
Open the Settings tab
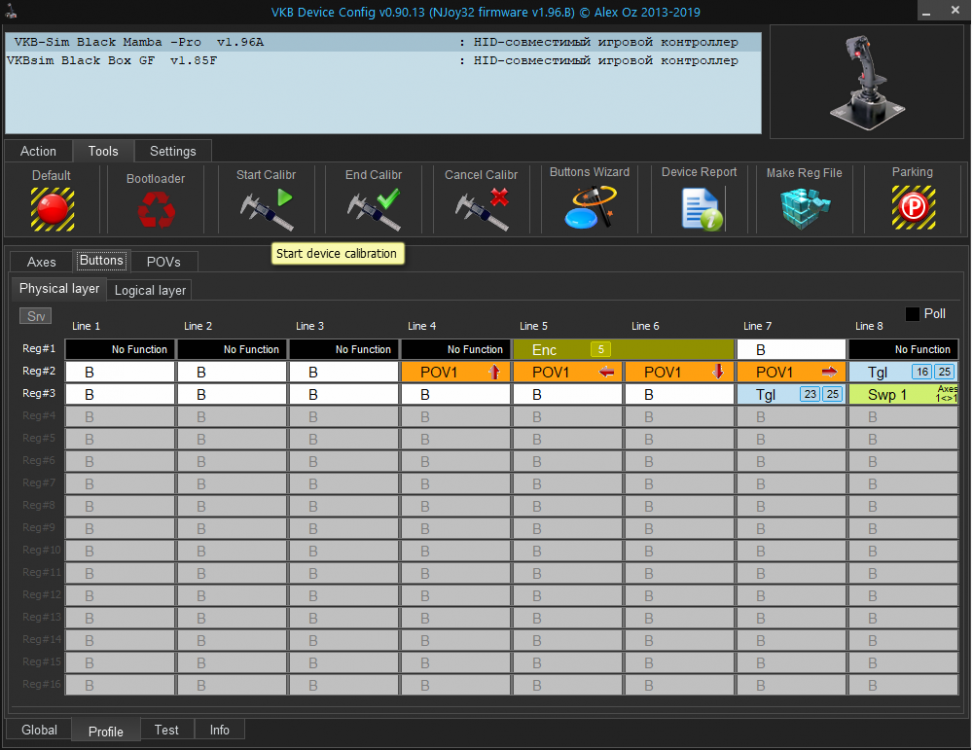point(173,151)
